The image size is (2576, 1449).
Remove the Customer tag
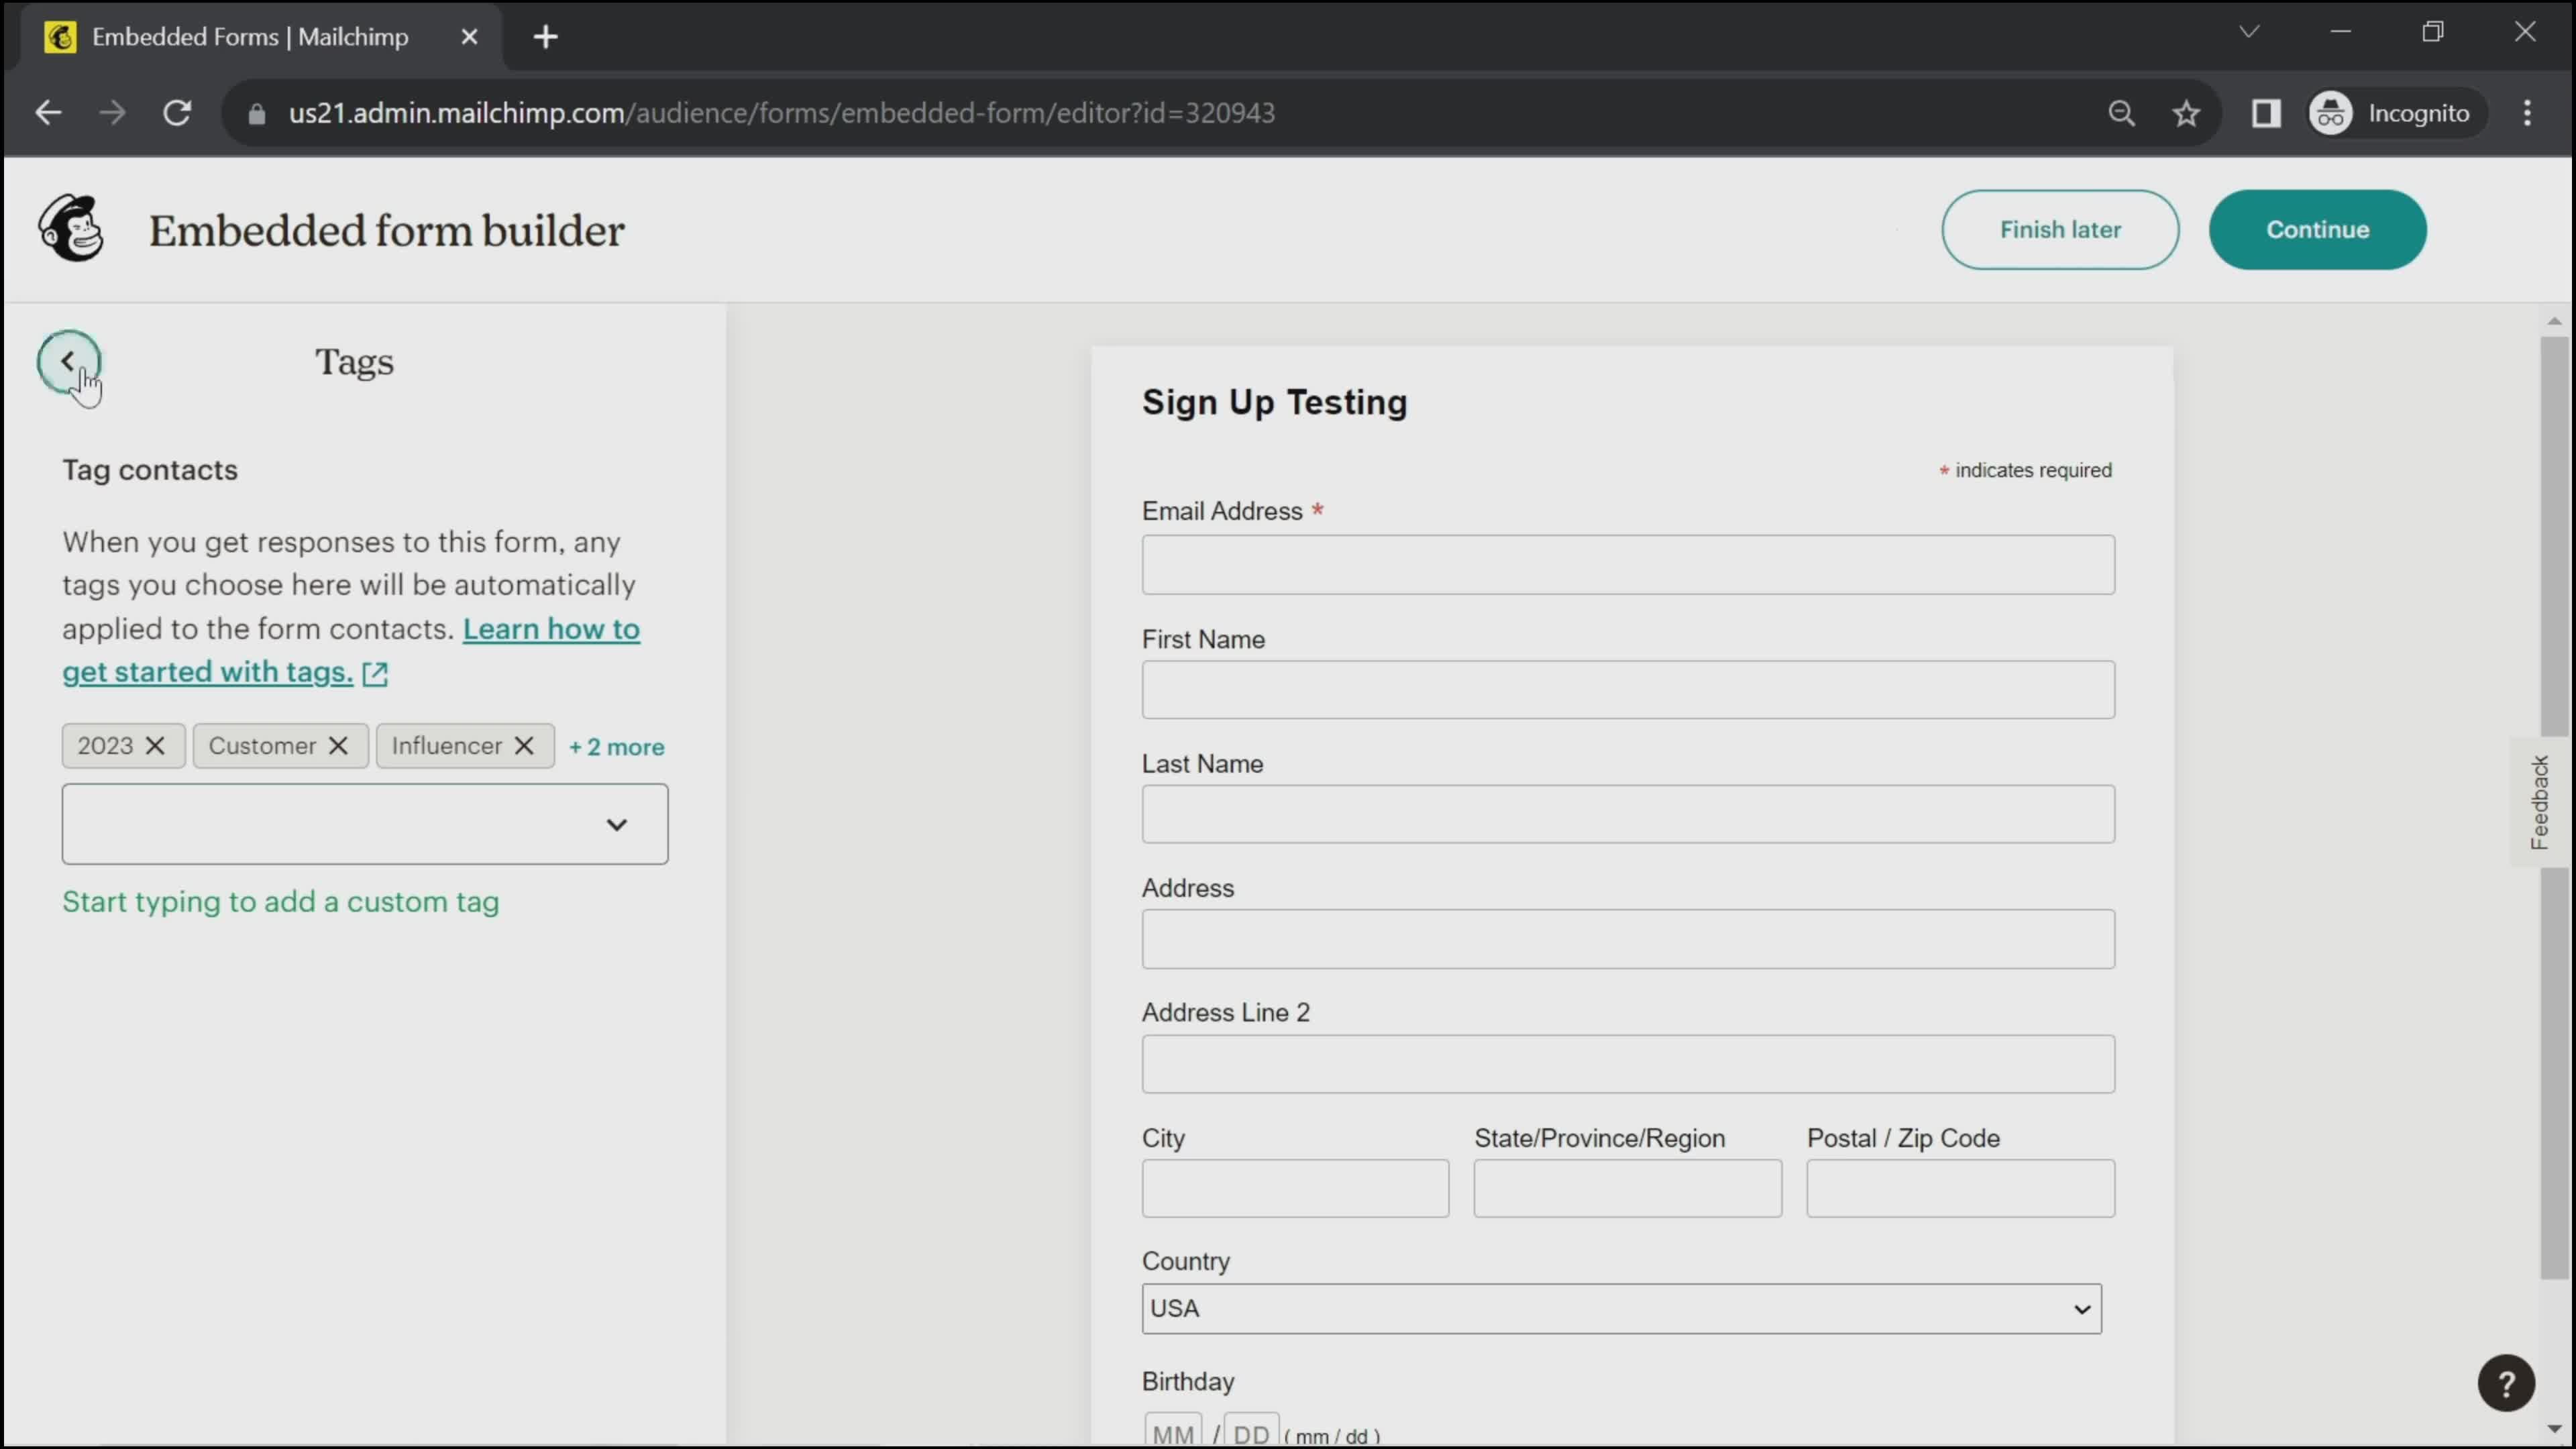pos(338,745)
